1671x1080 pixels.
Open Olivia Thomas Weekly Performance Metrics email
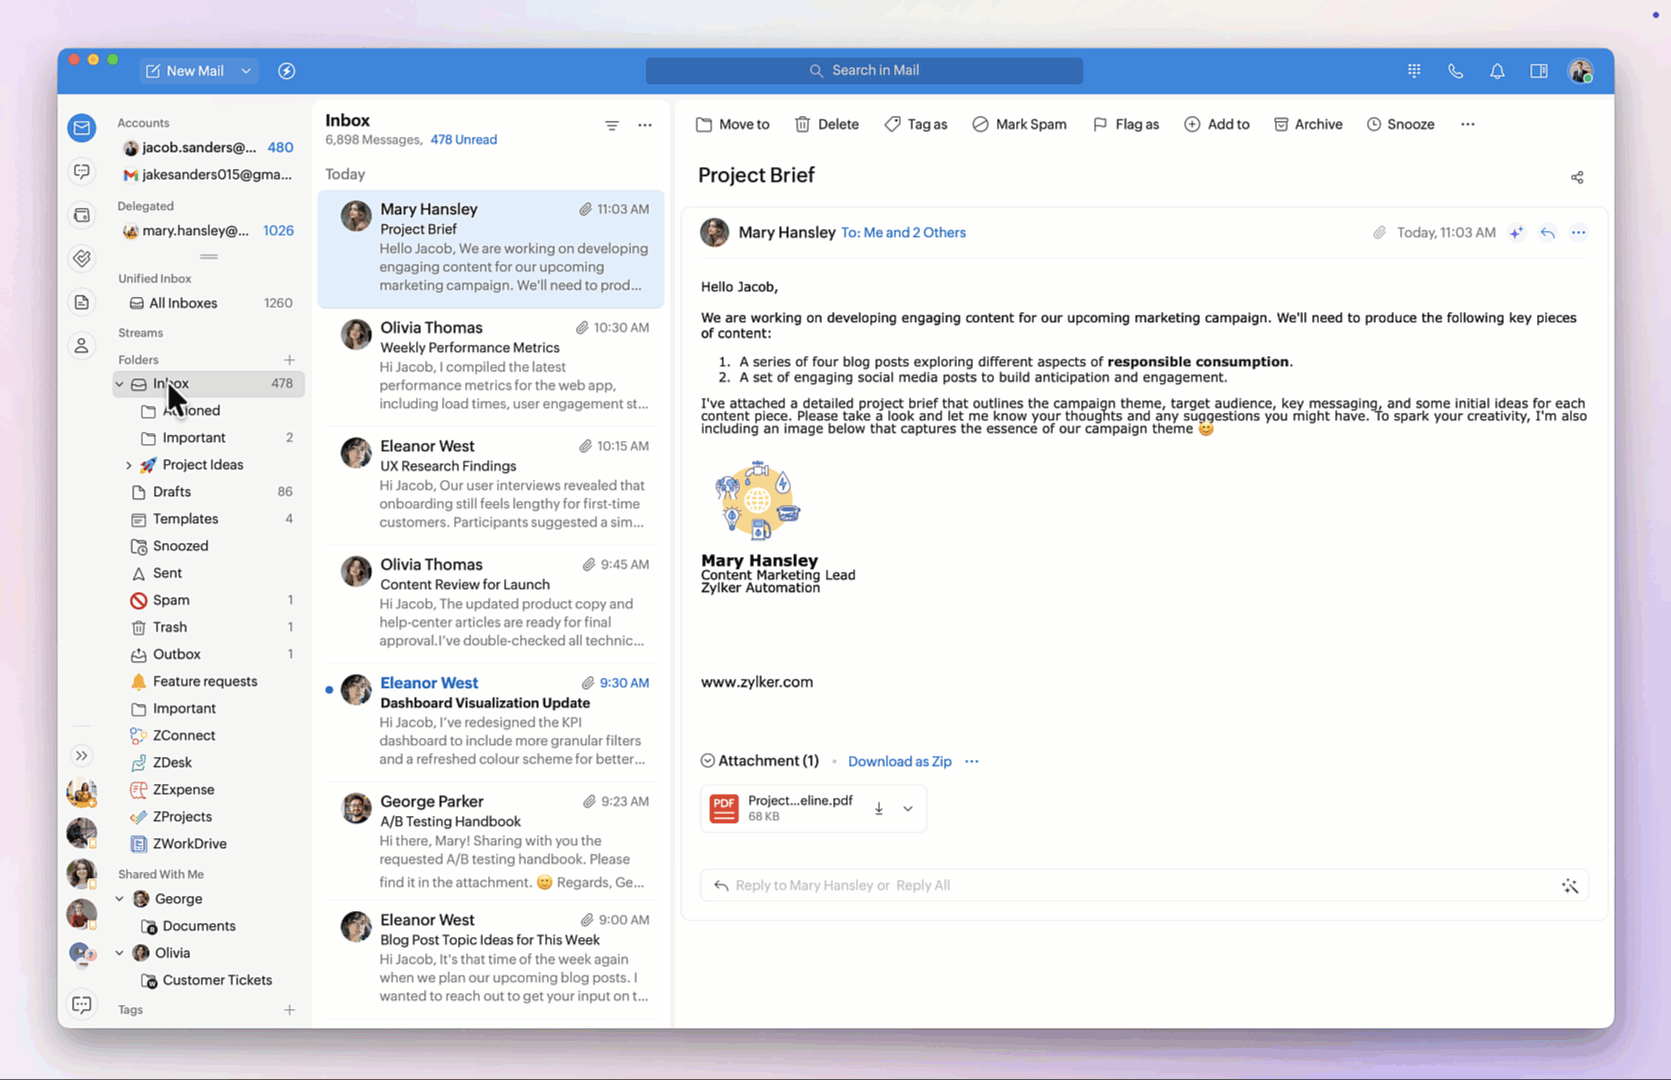point(491,366)
